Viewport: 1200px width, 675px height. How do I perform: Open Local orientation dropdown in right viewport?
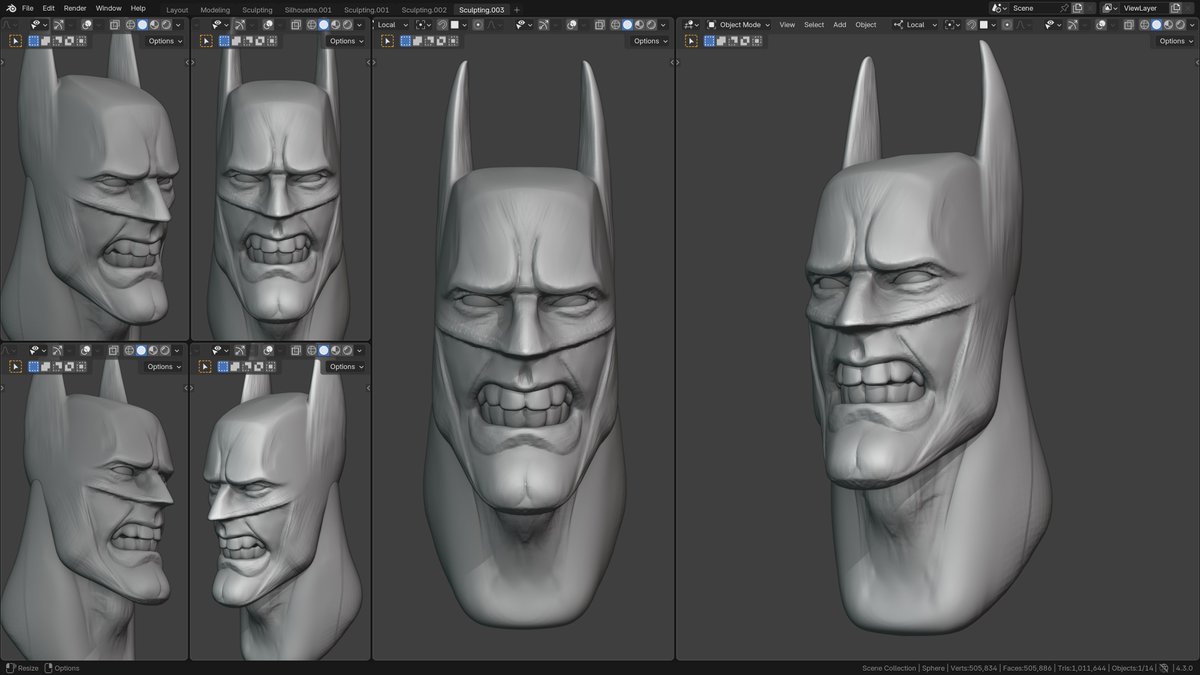(x=916, y=25)
